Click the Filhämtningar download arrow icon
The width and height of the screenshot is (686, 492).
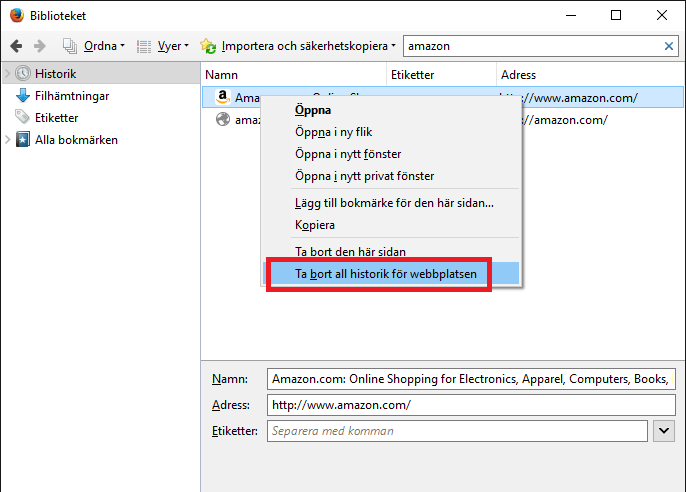(23, 95)
